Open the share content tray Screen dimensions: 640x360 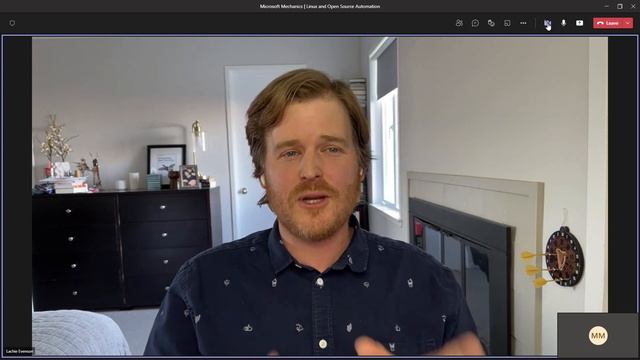(x=579, y=23)
